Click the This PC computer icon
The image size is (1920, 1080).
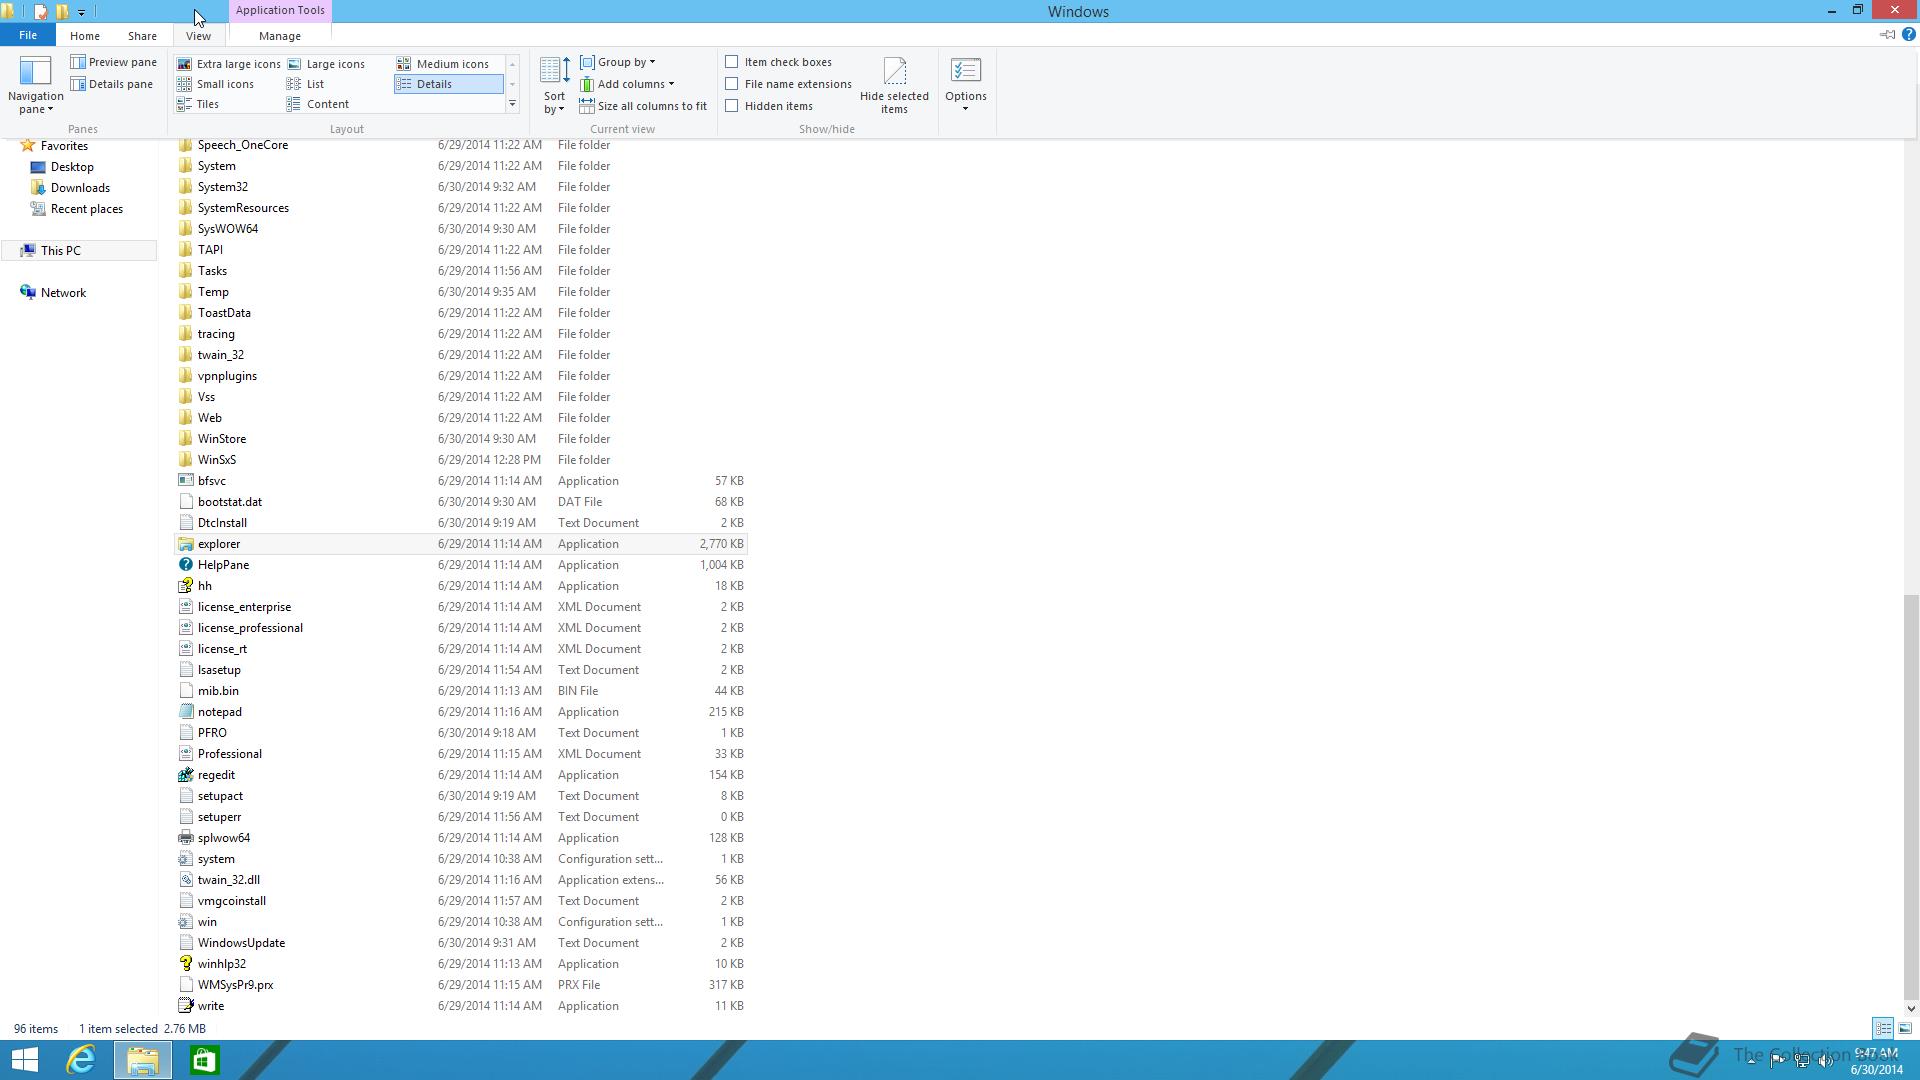click(x=28, y=251)
